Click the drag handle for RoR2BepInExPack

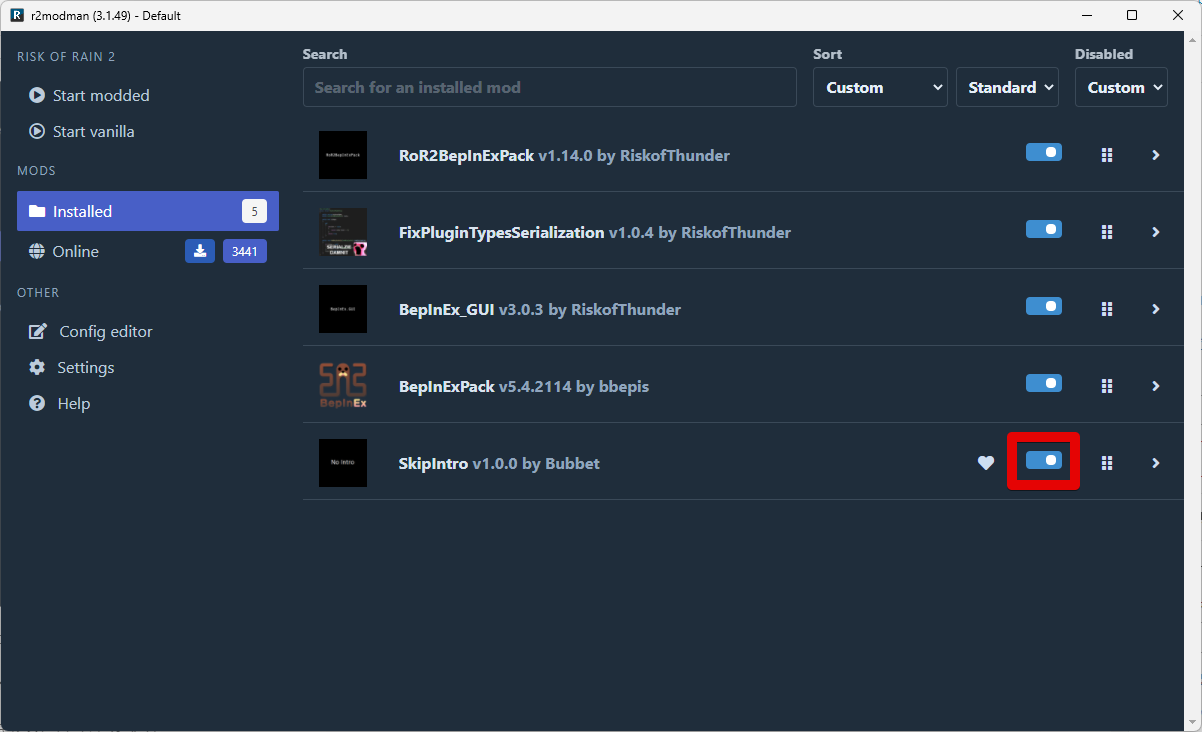[x=1107, y=155]
